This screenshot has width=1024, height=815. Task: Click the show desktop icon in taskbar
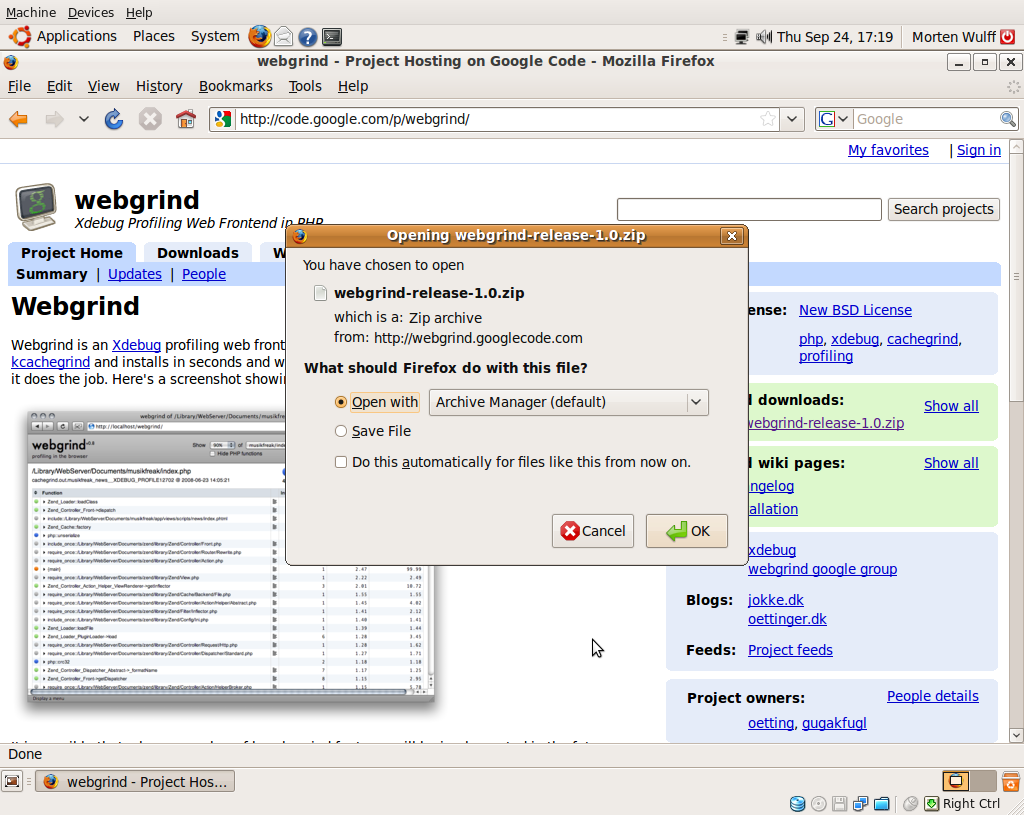pos(12,781)
